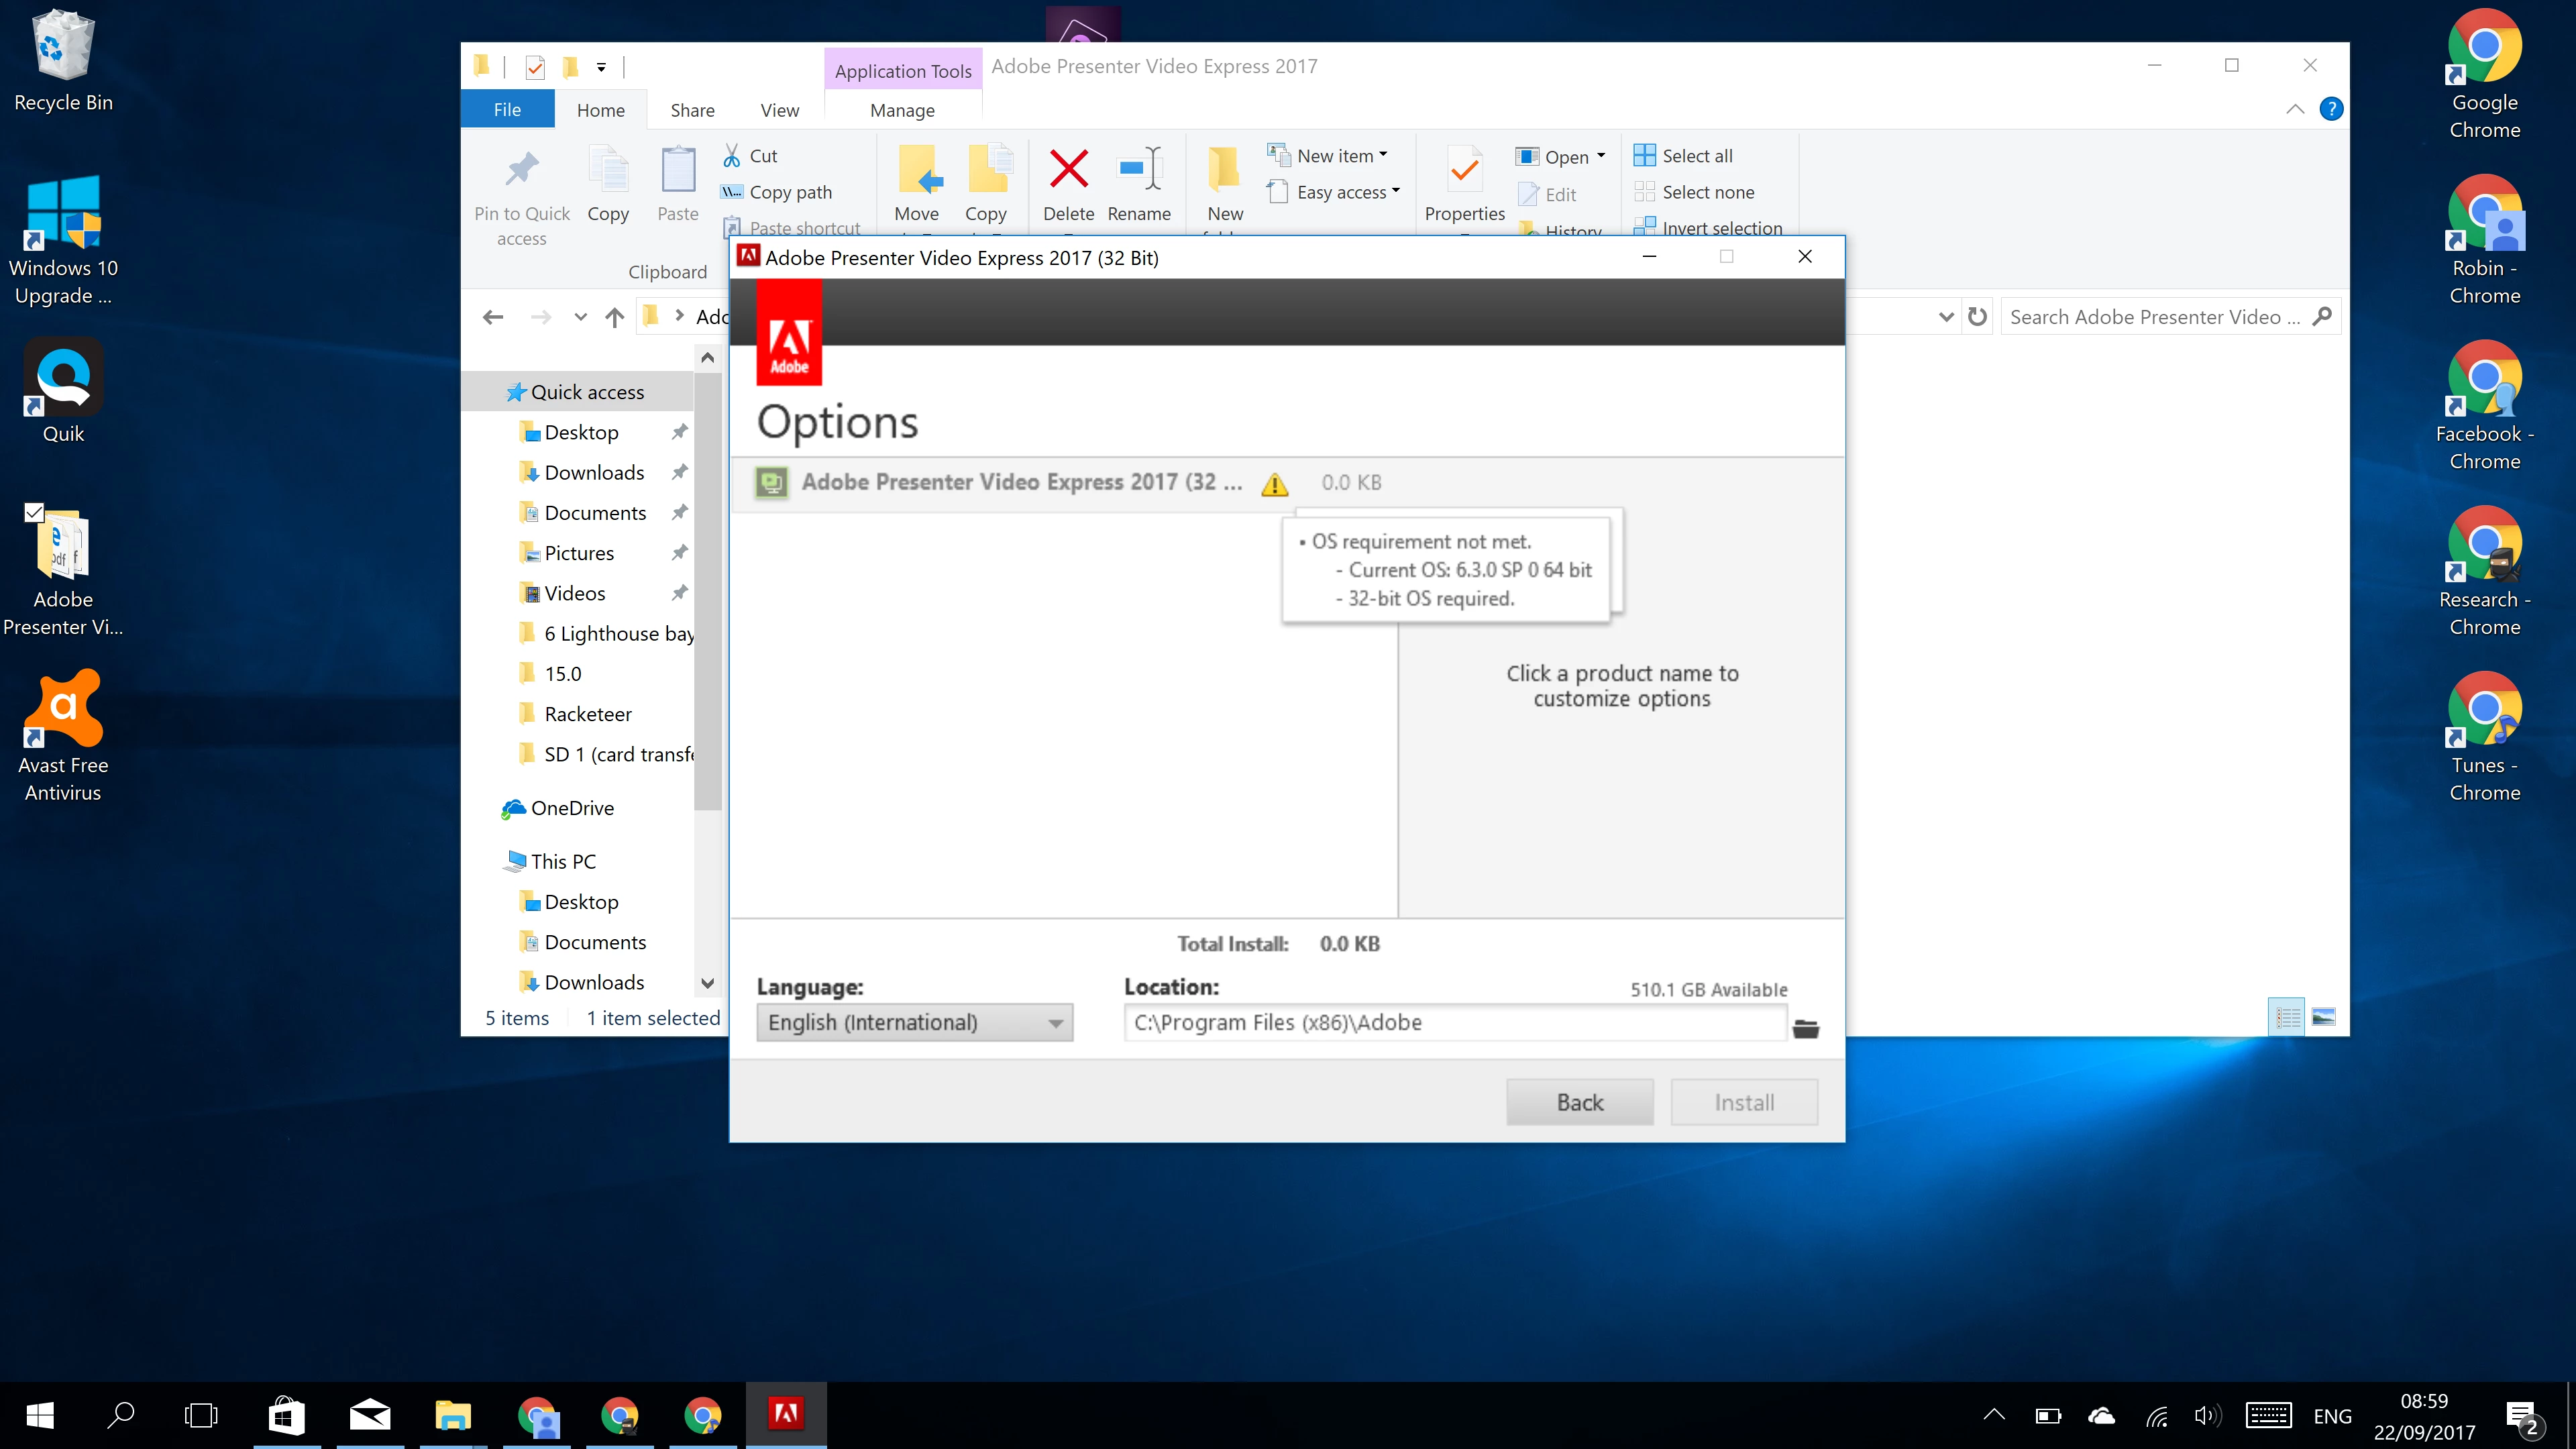Screen dimensions: 2576x1449
Task: Click Select all in the ribbon
Action: pos(1696,156)
